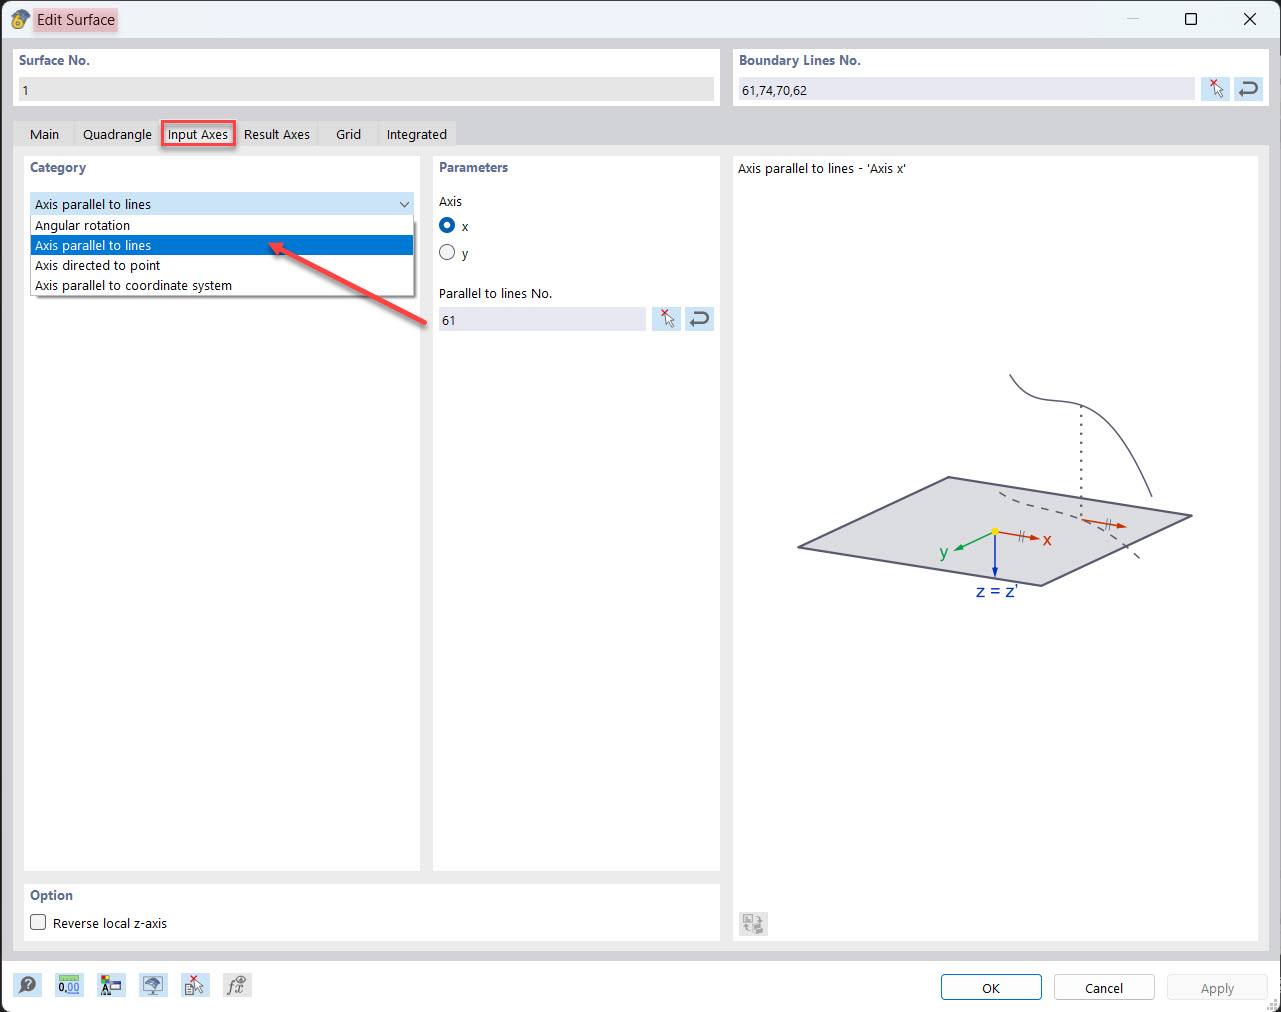Click the exit selection mode toolbar icon

(195, 985)
